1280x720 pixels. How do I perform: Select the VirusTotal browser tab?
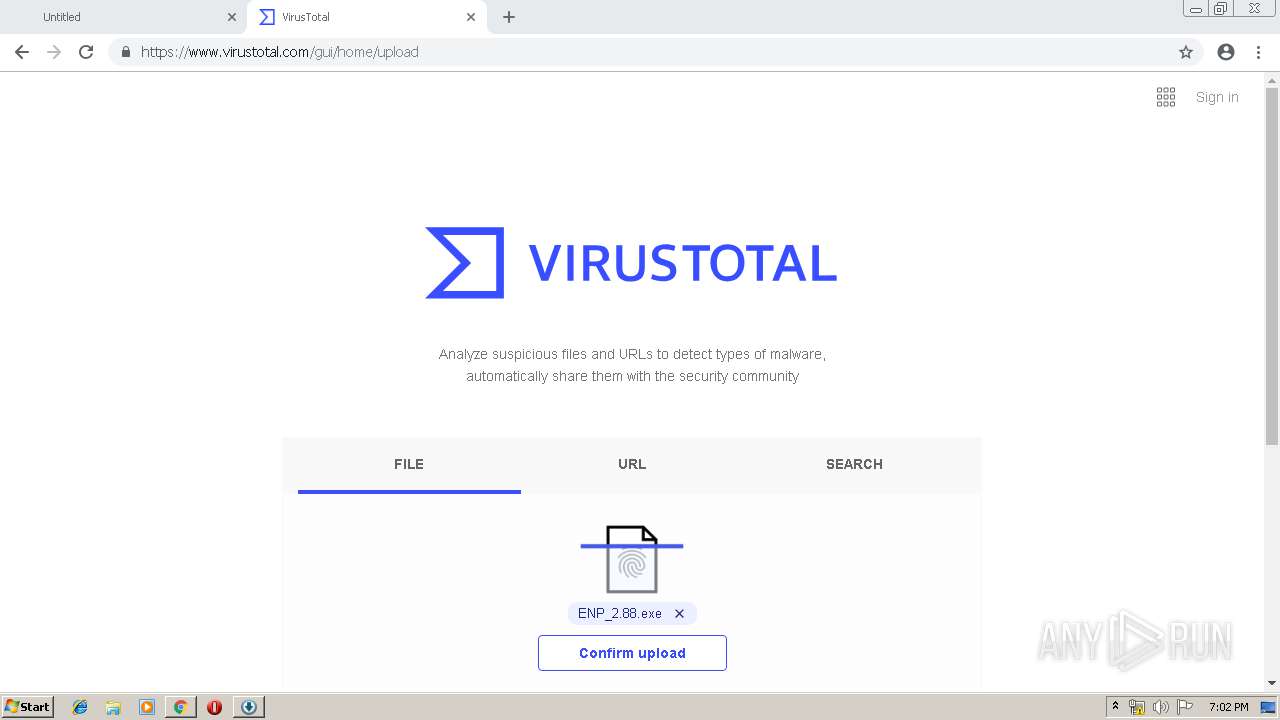pyautogui.click(x=366, y=17)
